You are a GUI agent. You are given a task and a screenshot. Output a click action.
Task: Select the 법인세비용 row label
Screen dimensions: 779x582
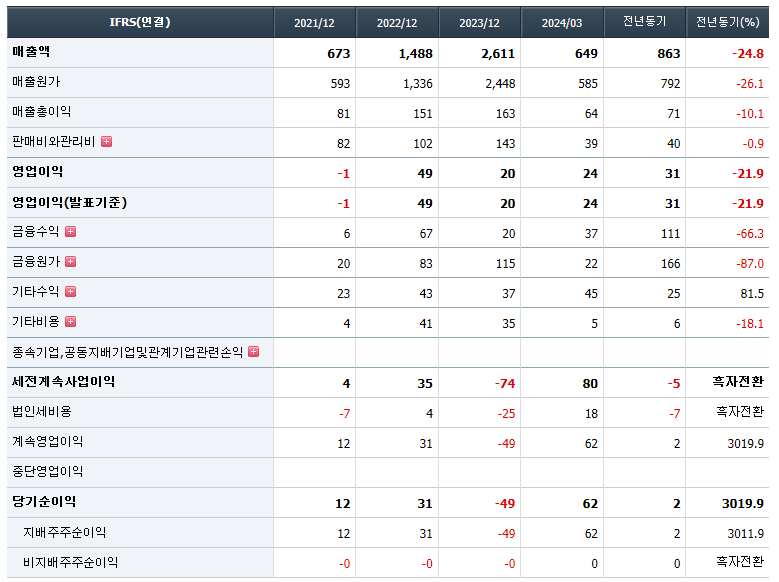coord(42,412)
